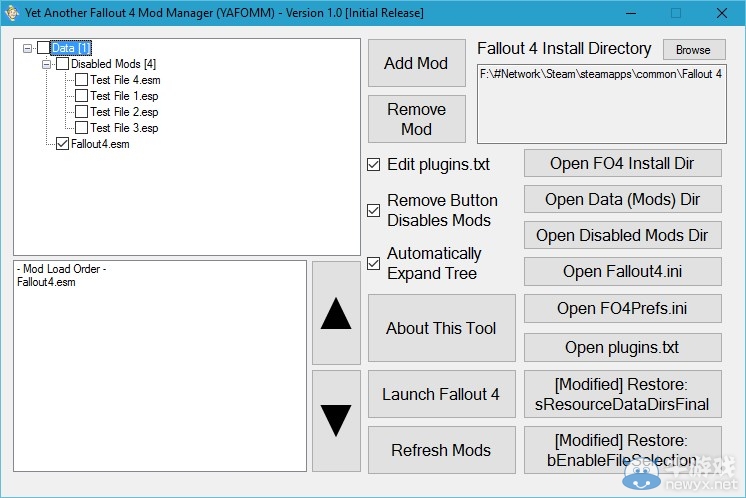Browse for Fallout 4 install directory

(x=694, y=49)
